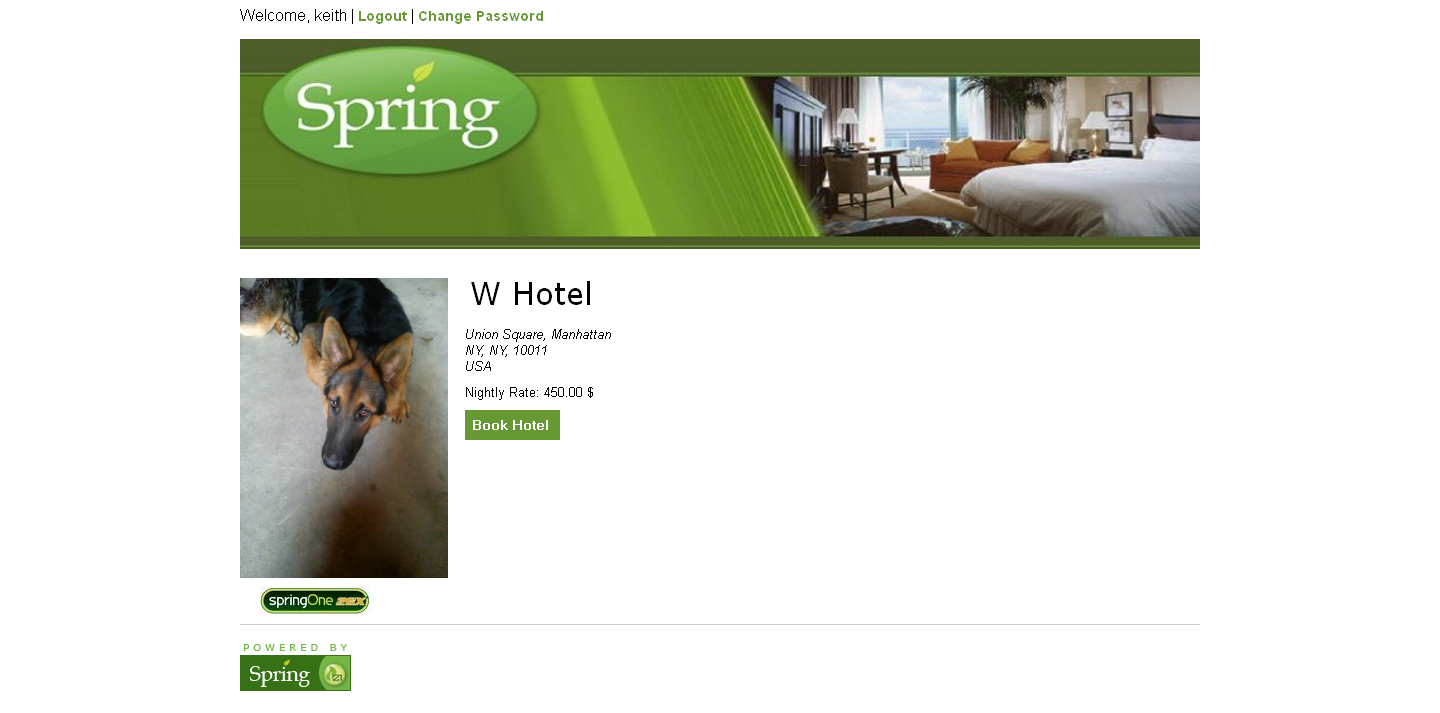Click the Union Square, Manhattan address line

(x=538, y=335)
